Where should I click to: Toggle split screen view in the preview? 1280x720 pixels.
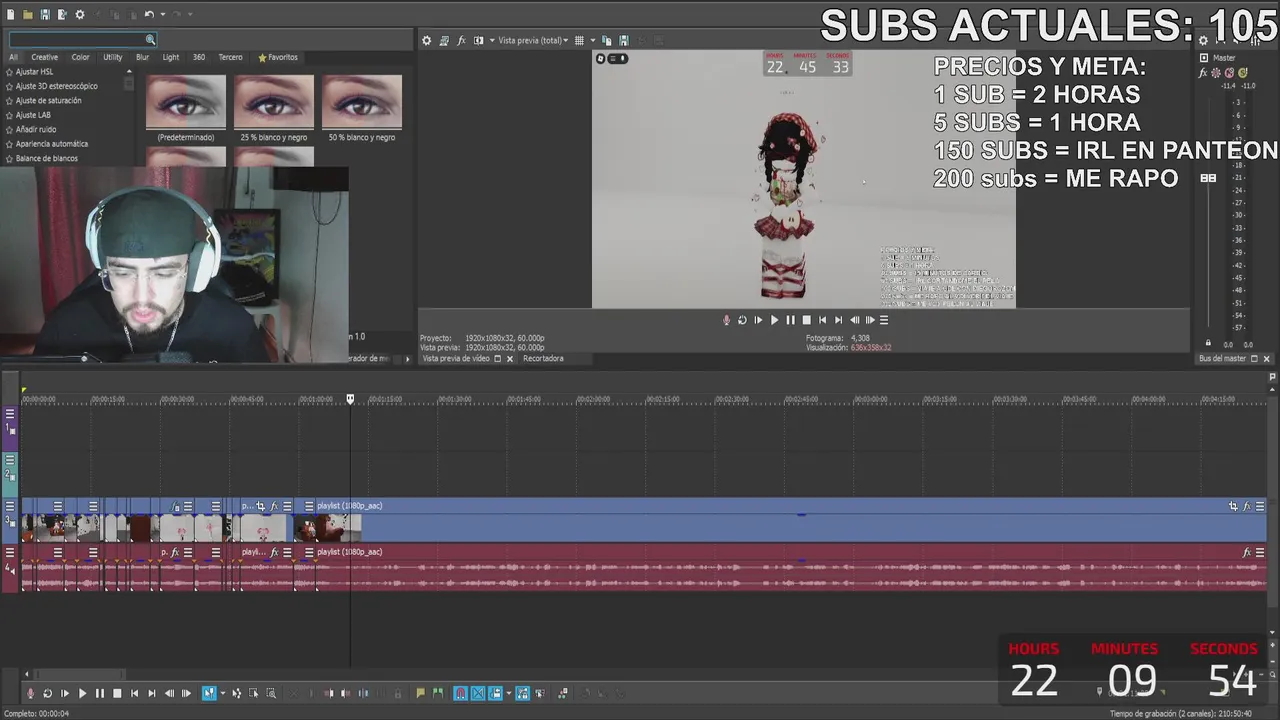pos(478,40)
